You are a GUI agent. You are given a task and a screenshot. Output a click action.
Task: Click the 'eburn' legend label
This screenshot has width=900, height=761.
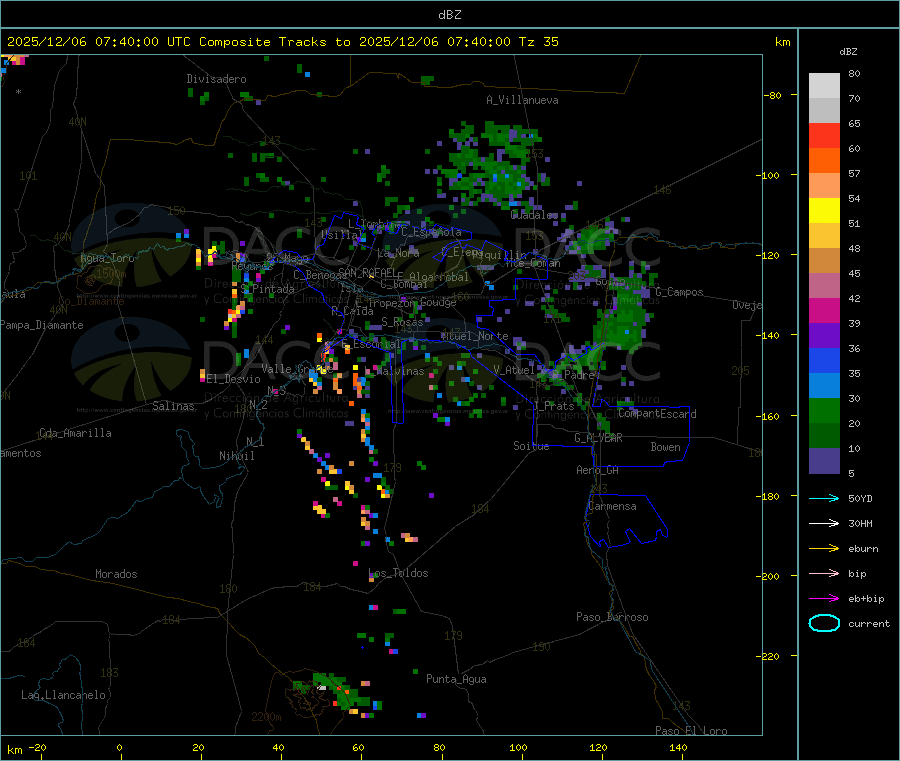863,548
